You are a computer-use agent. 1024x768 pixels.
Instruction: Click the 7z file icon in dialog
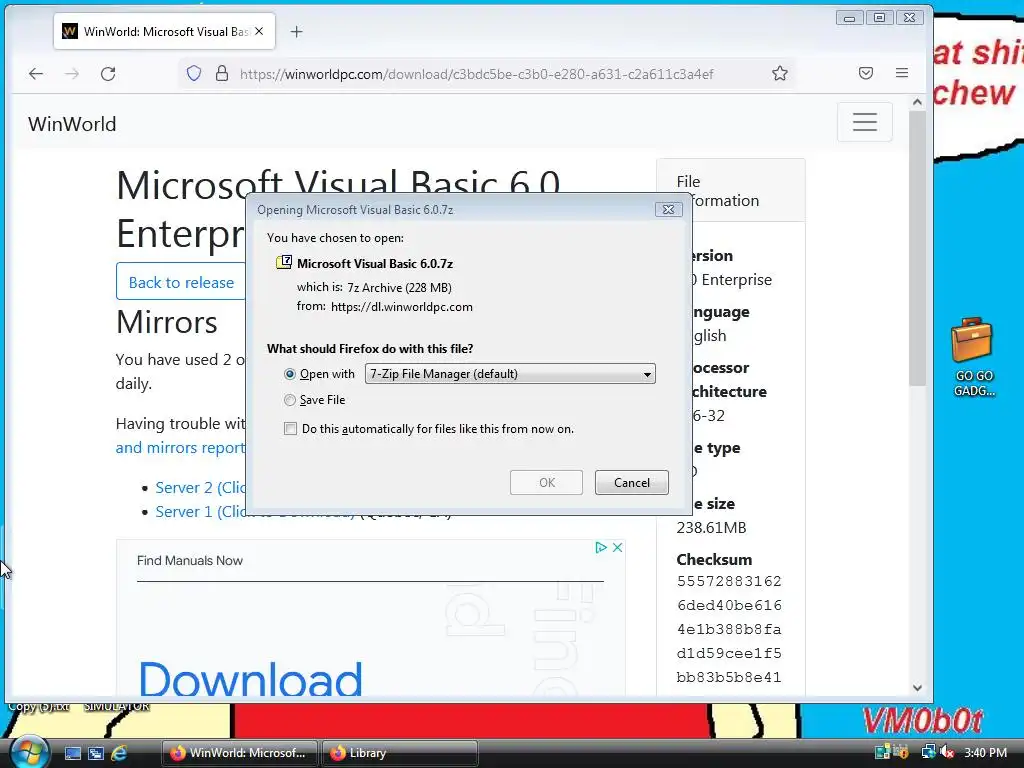pos(284,263)
